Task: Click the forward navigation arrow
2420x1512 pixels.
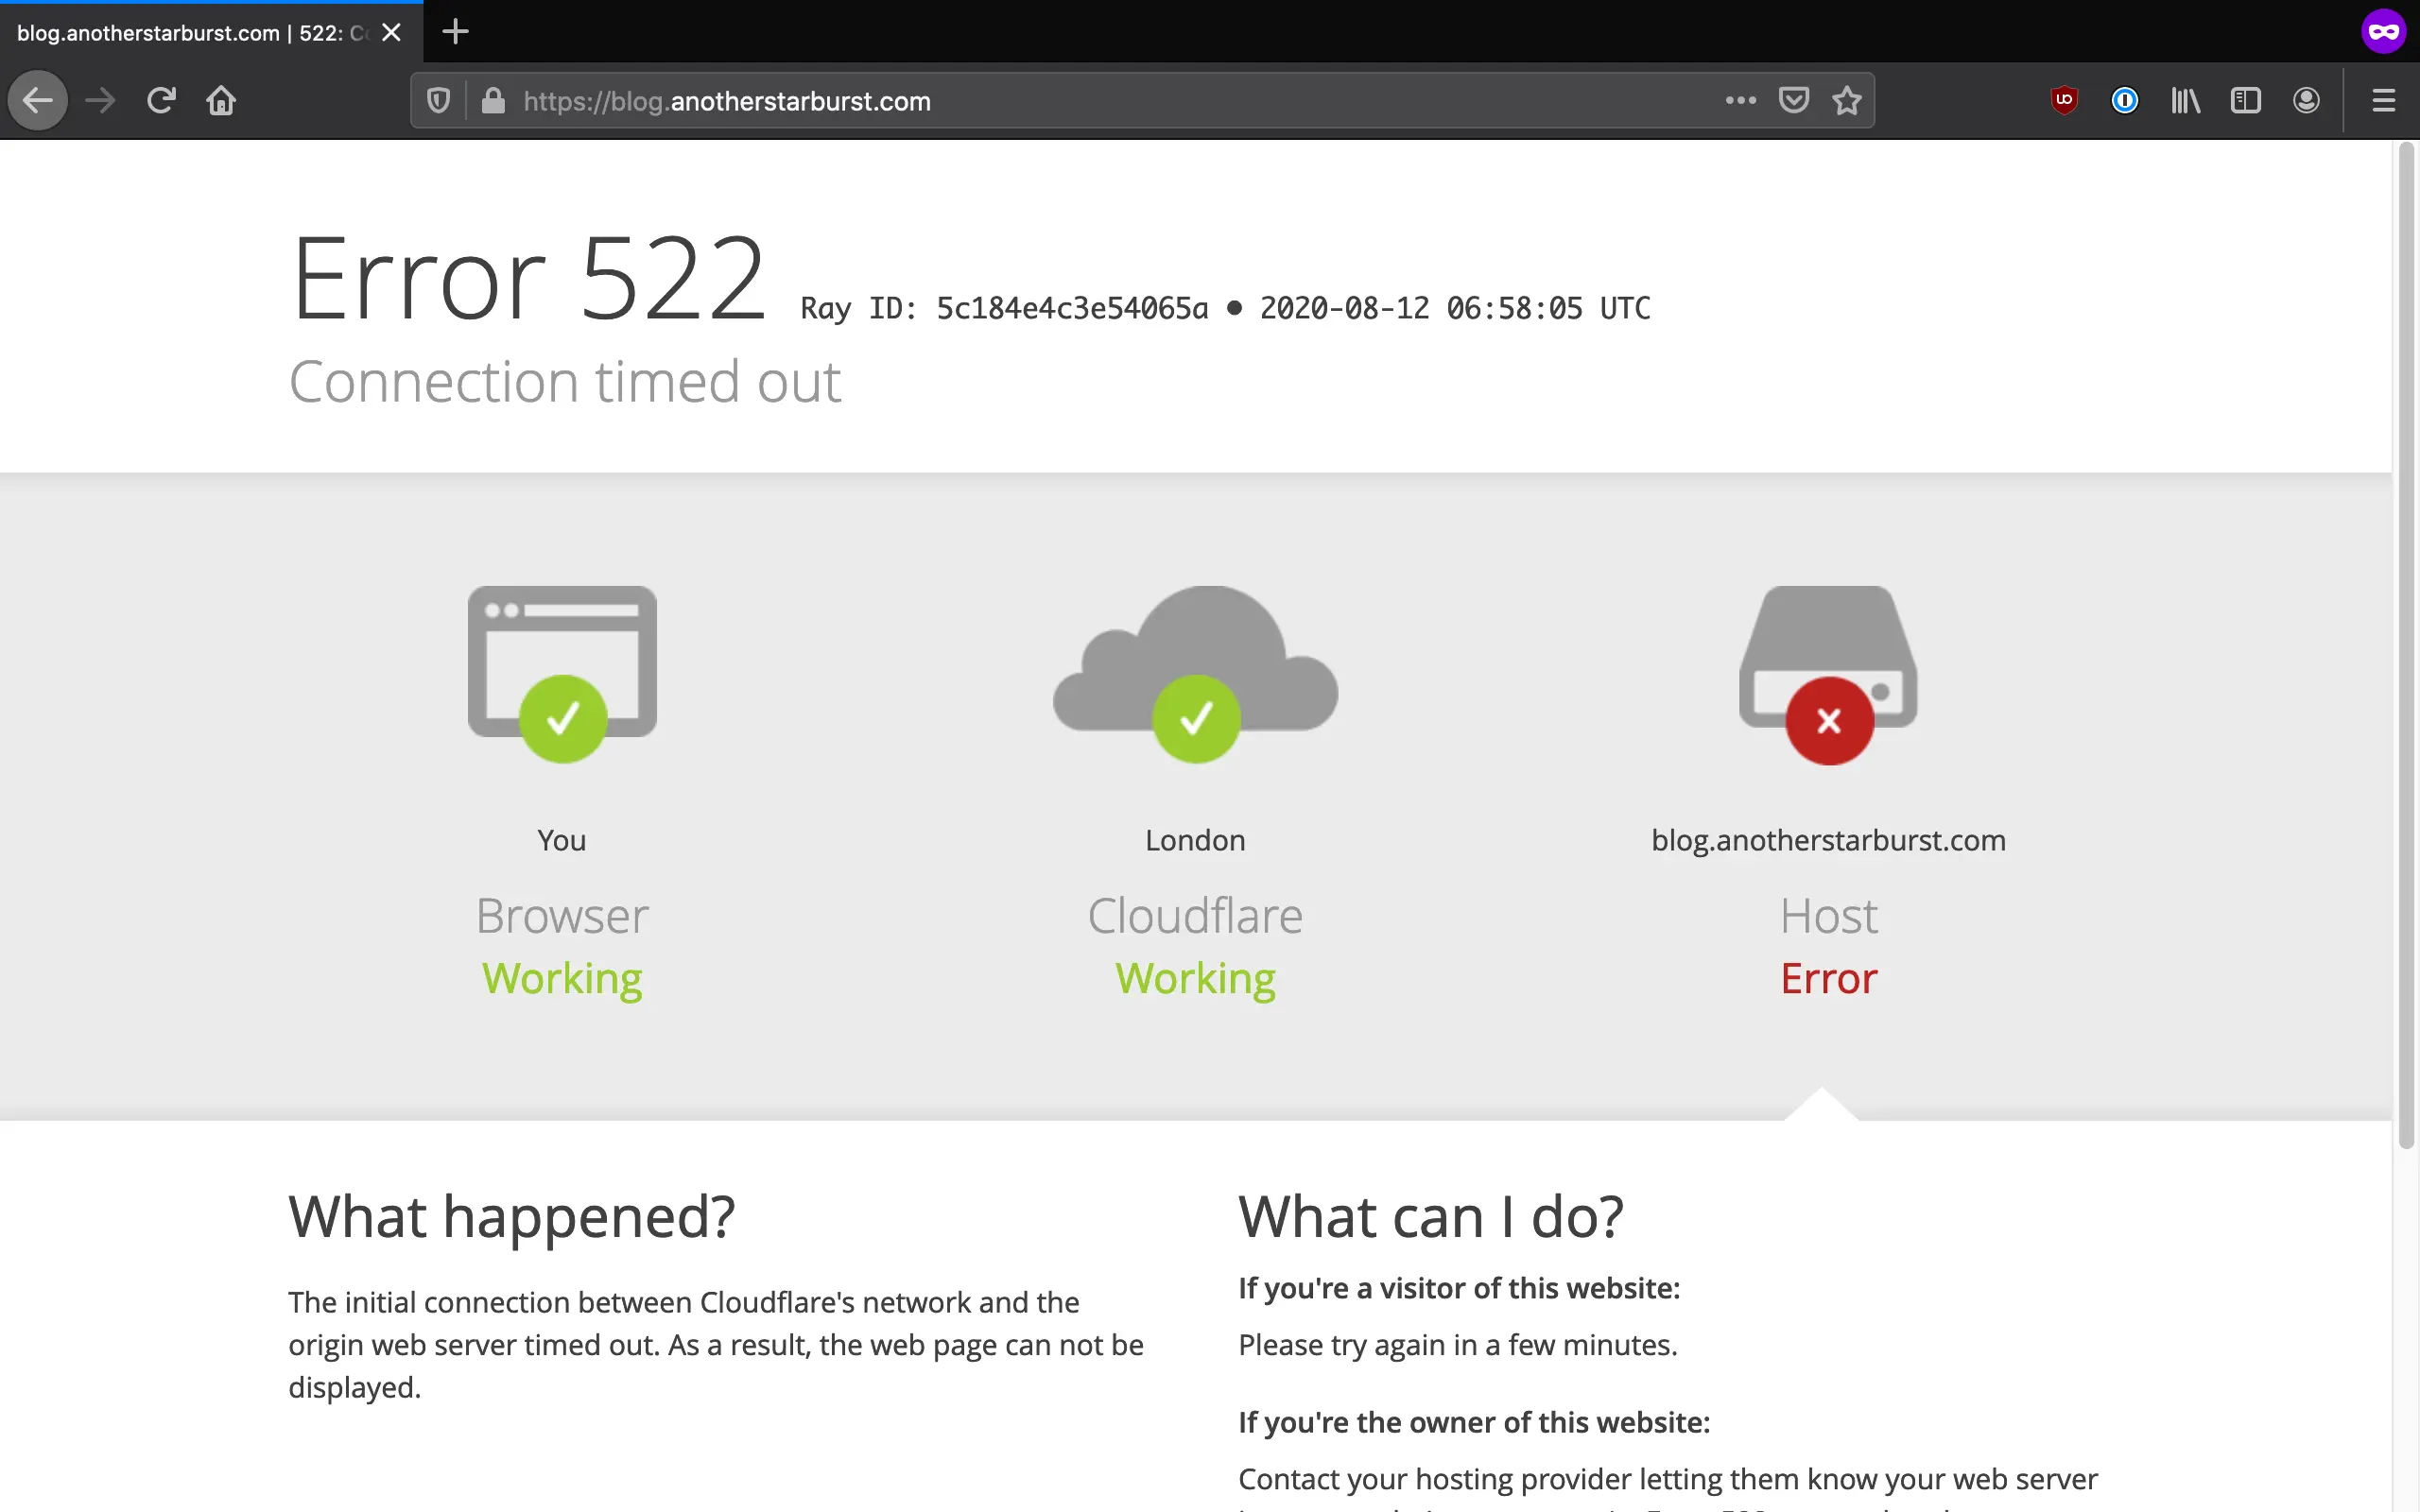Action: coord(100,100)
